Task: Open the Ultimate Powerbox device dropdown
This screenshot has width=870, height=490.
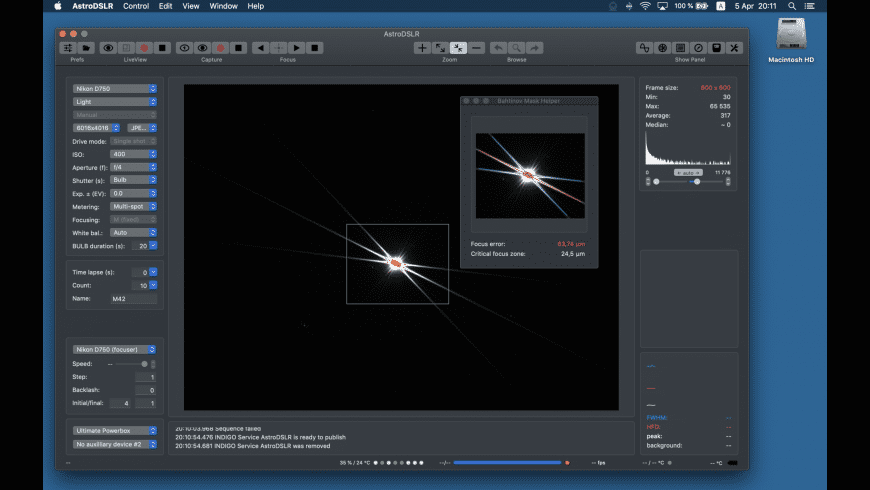Action: tap(115, 431)
